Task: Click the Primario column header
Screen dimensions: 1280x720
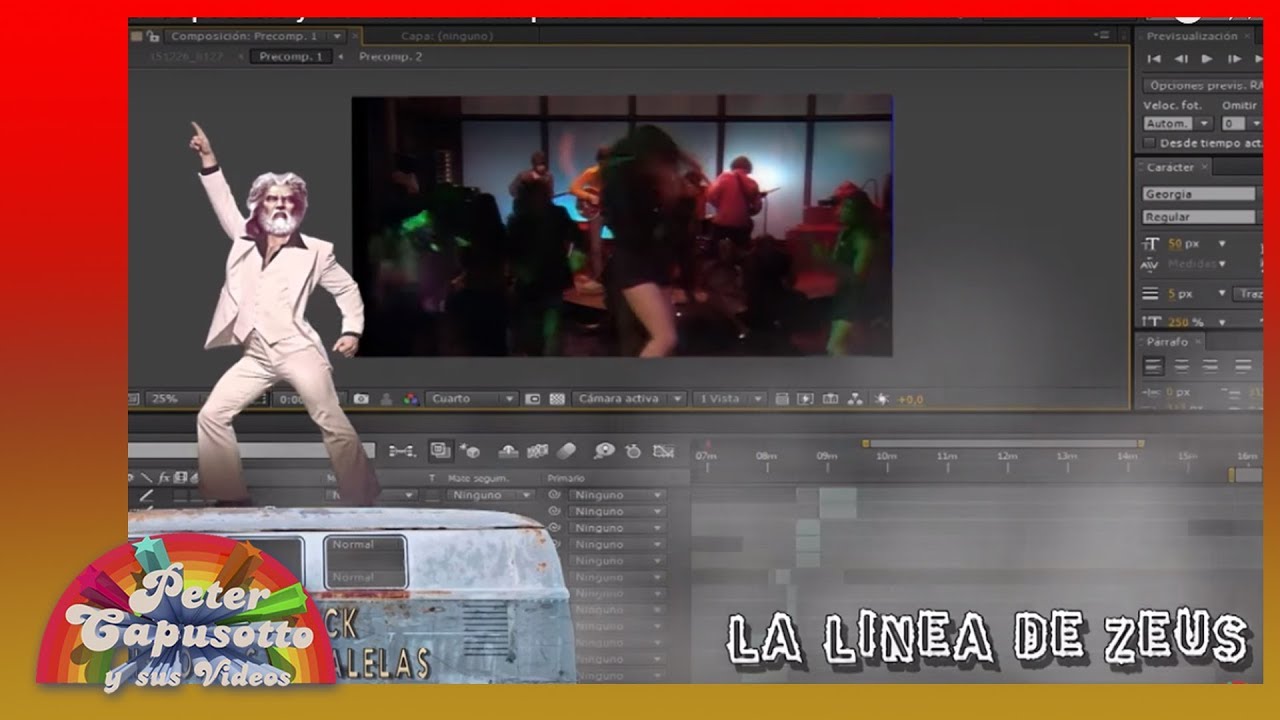Action: point(566,479)
